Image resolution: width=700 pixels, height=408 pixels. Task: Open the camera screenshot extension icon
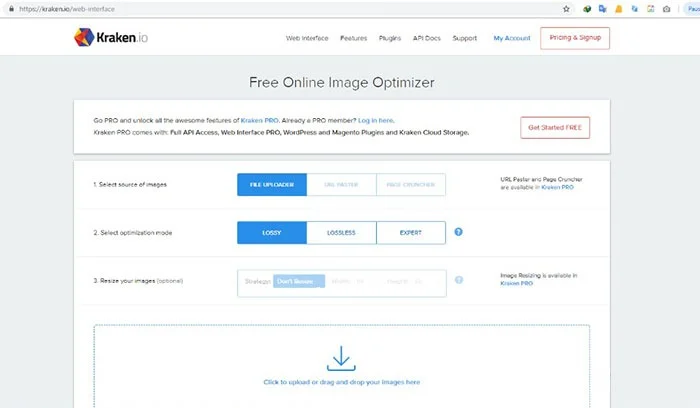(x=667, y=9)
